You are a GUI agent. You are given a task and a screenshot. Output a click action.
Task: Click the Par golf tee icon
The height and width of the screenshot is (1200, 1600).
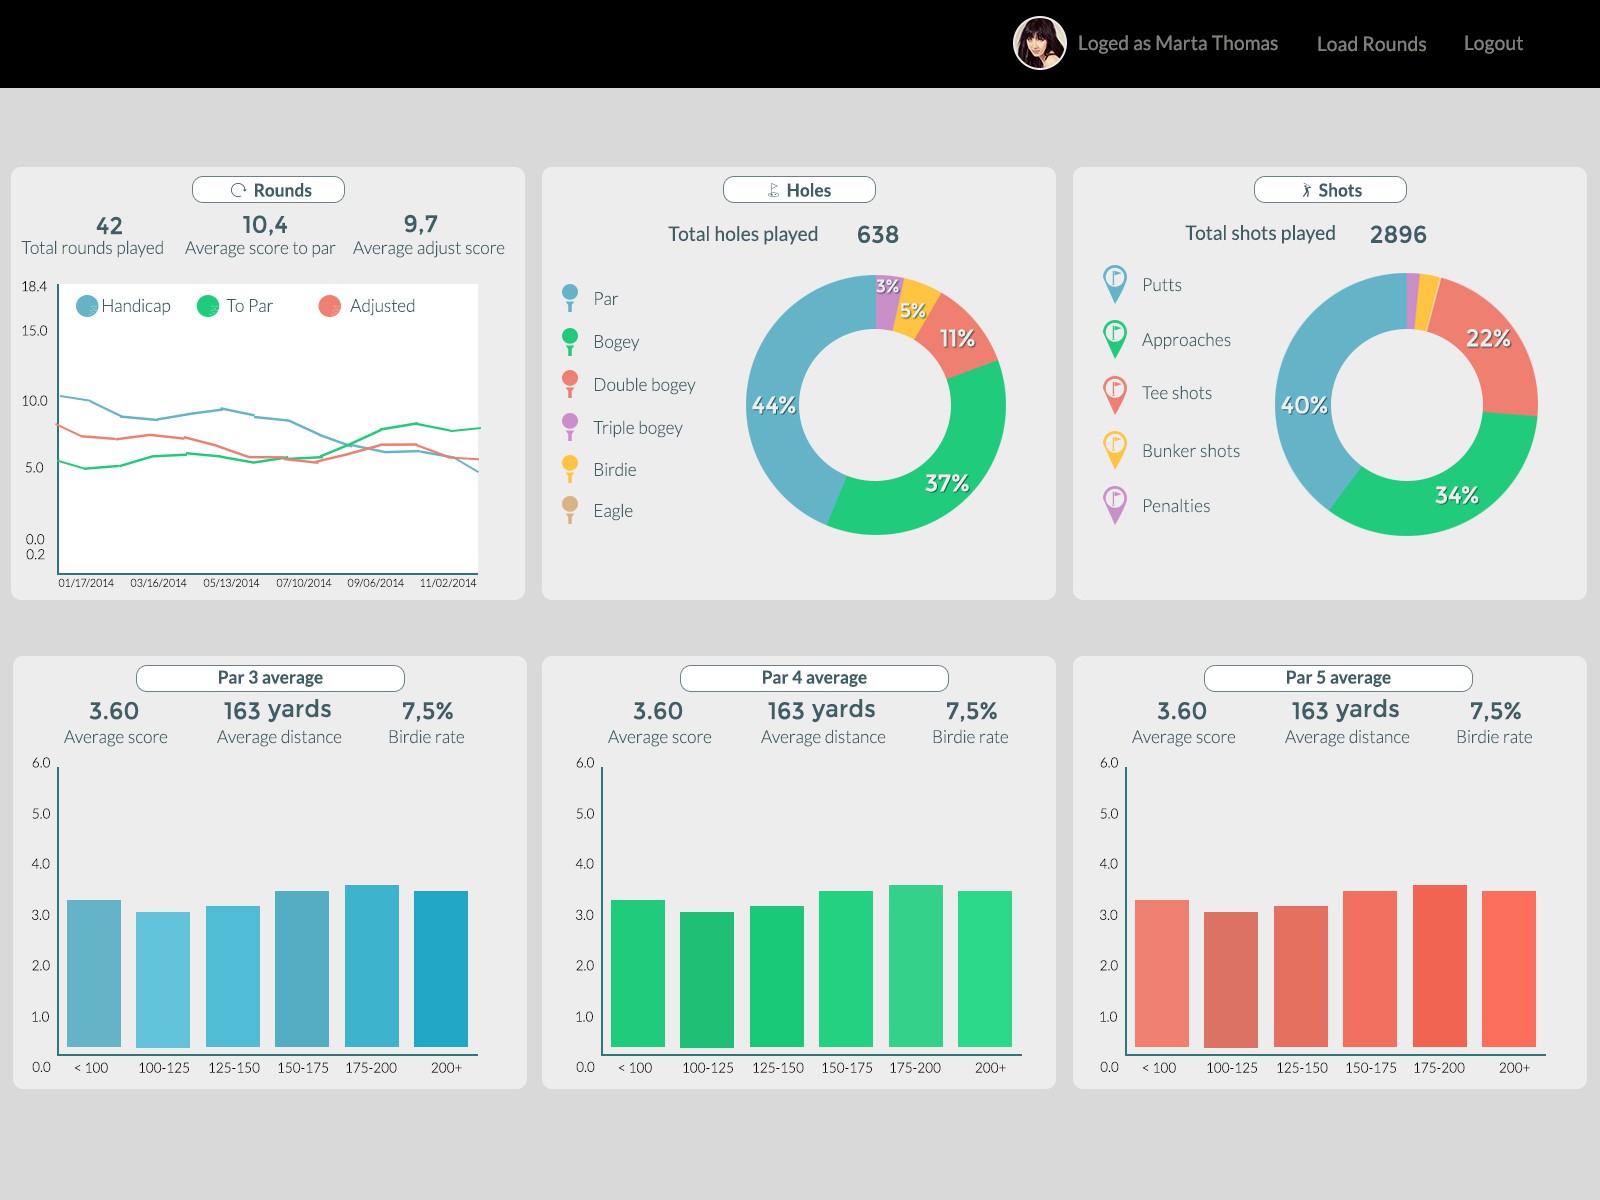point(570,298)
